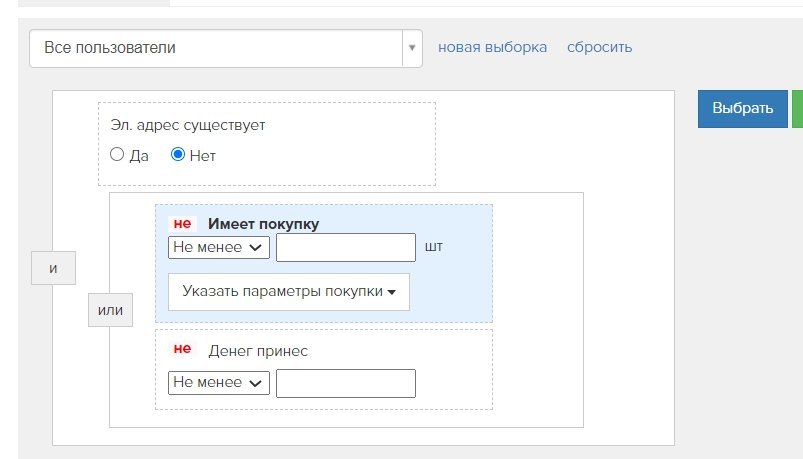The image size is (803, 459).
Task: Click the 'шт' unit label
Action: [x=433, y=247]
